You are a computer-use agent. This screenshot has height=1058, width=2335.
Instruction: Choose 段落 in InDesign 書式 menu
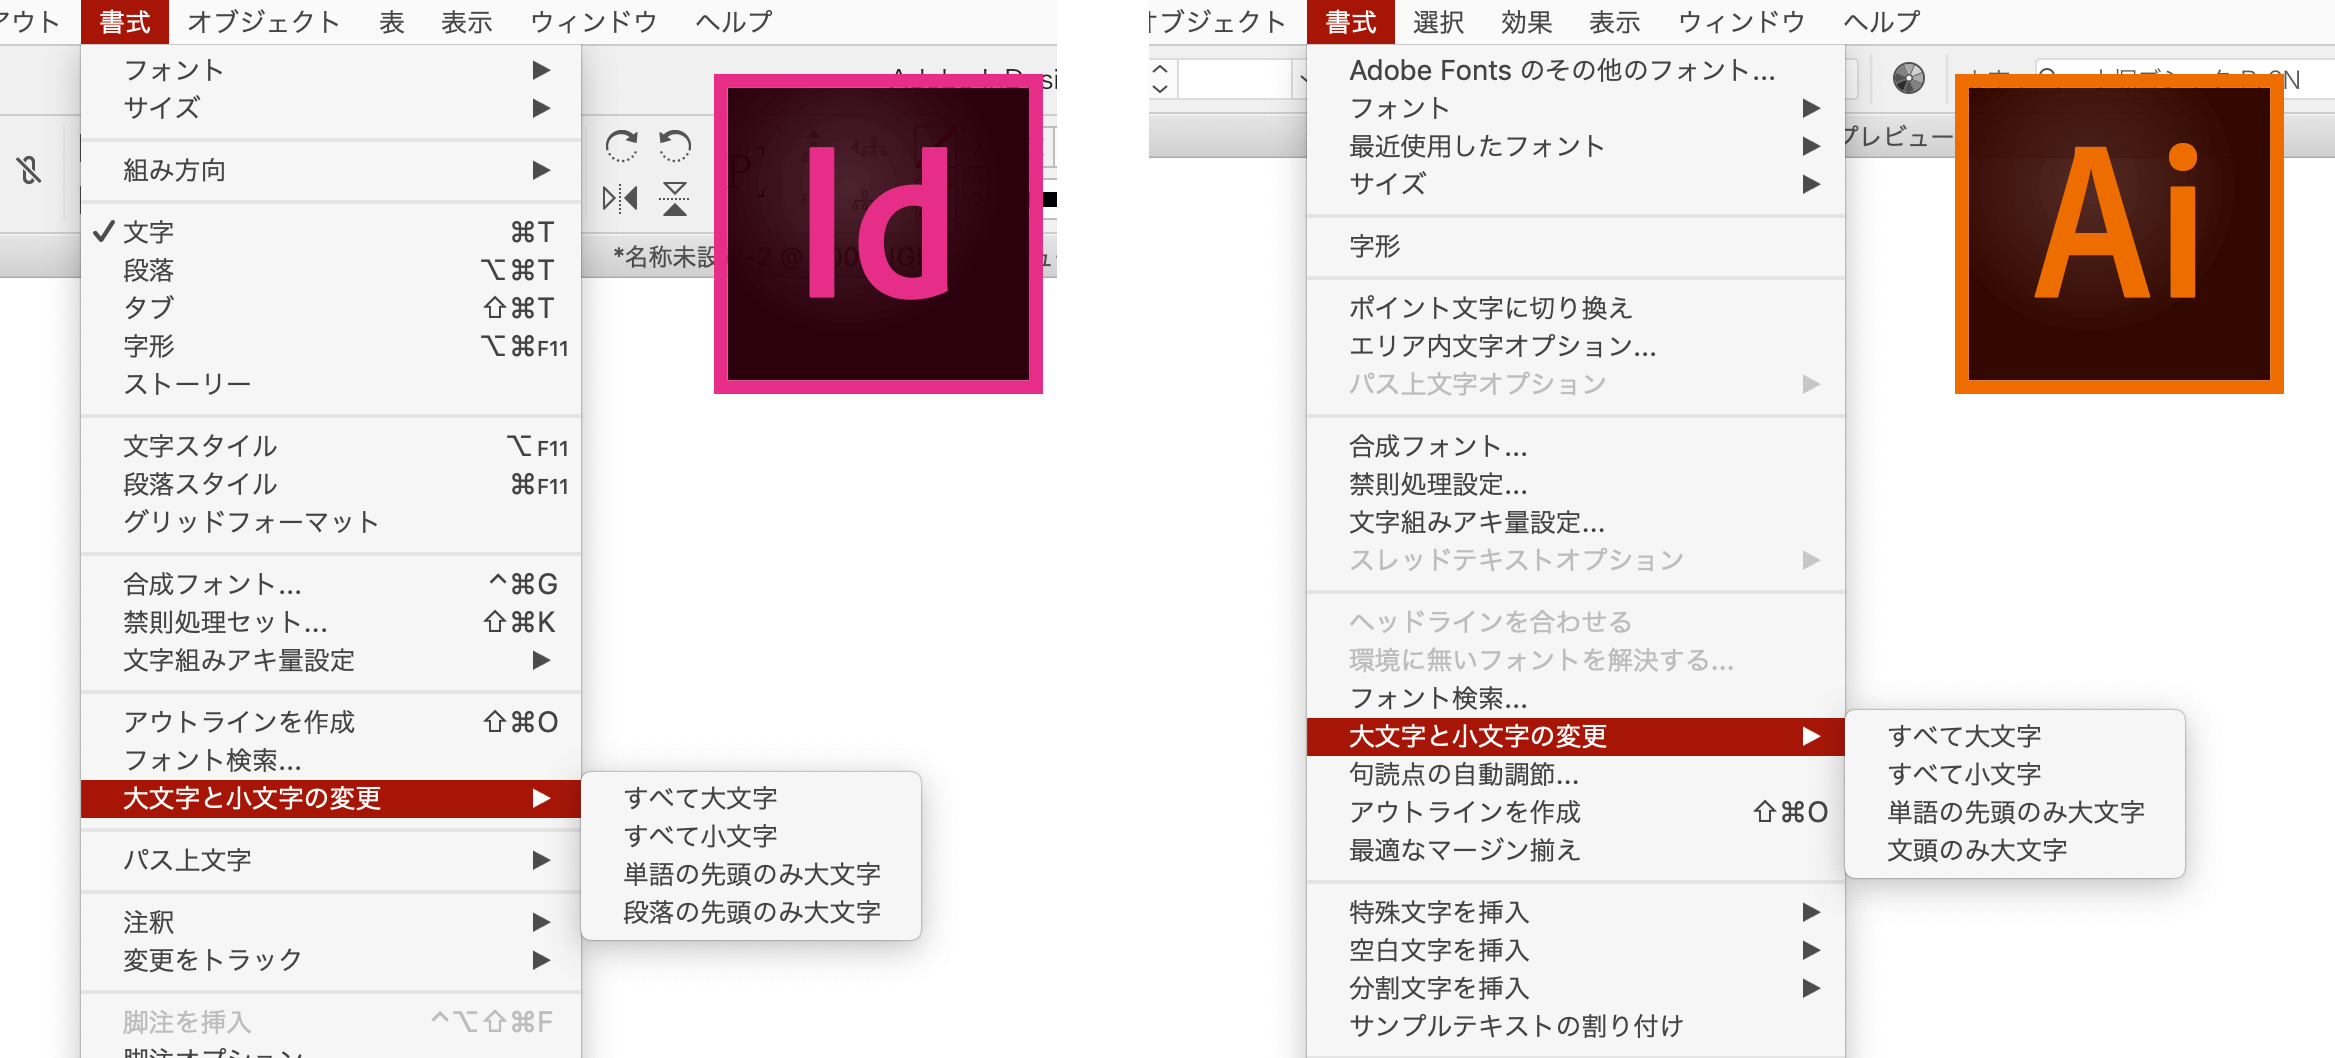[x=331, y=270]
